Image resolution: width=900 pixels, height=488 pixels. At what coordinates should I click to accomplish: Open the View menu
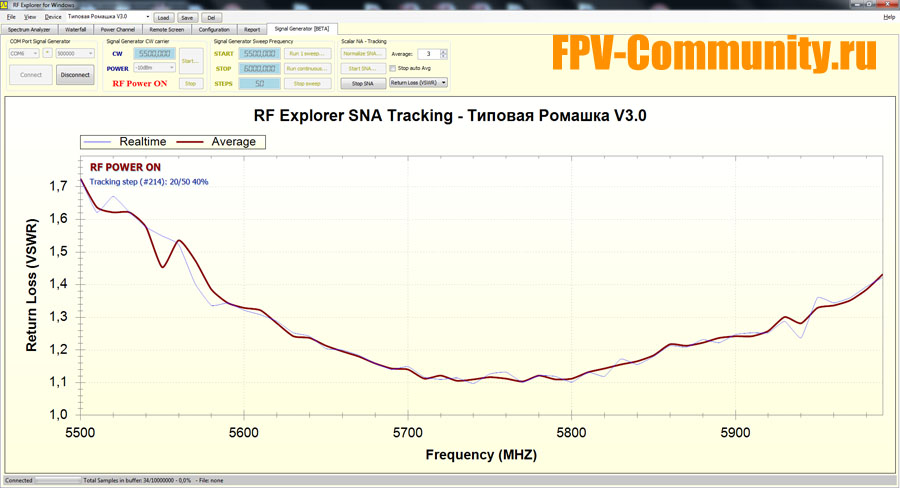(x=30, y=17)
